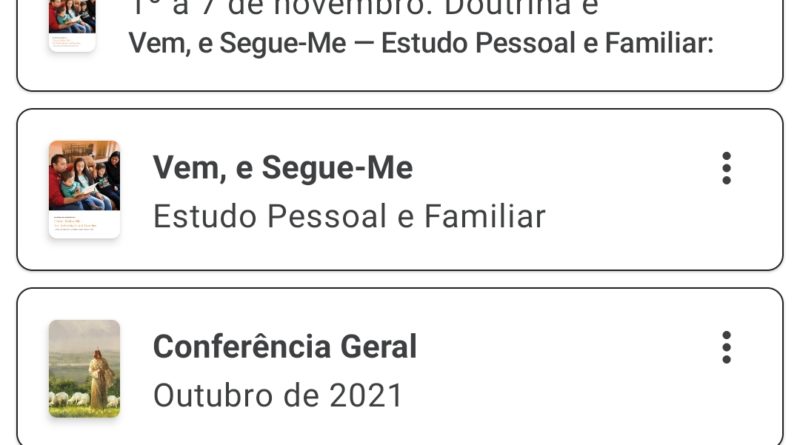Click "Vem, e Segue-Me — Estudo Pessoal e Familiar:" line
The height and width of the screenshot is (445, 800).
(x=420, y=45)
